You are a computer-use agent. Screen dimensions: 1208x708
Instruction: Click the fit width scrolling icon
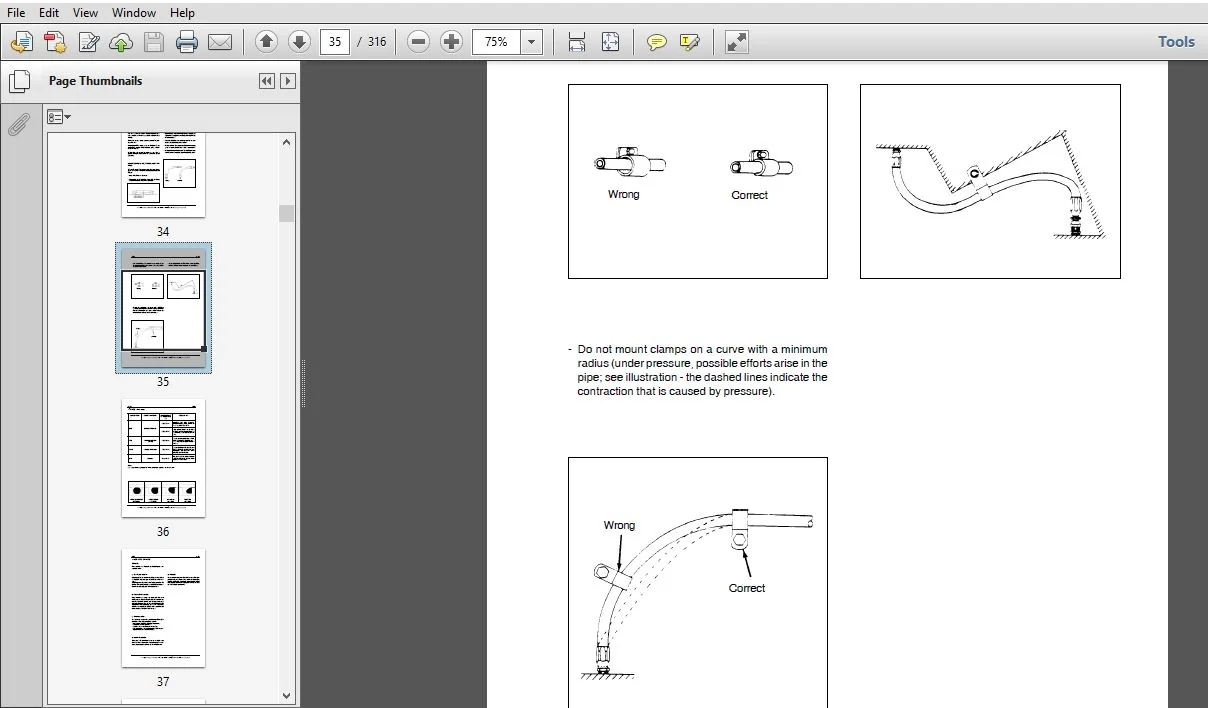coord(577,42)
